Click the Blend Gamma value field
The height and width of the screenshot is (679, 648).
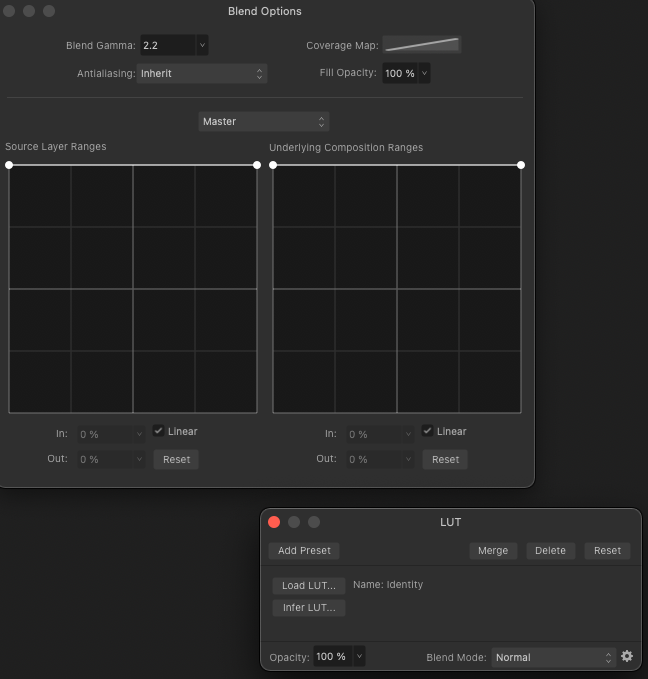(166, 45)
